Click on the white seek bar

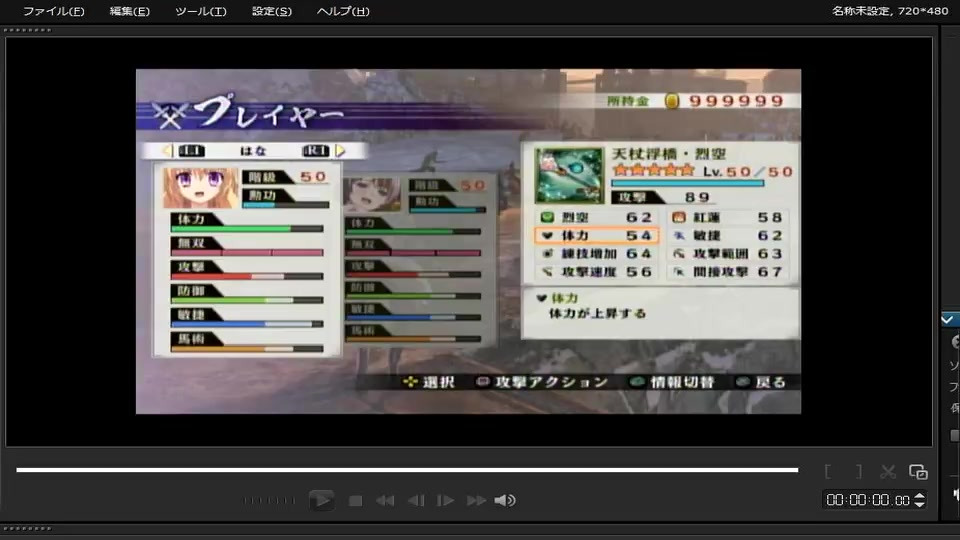tap(407, 470)
